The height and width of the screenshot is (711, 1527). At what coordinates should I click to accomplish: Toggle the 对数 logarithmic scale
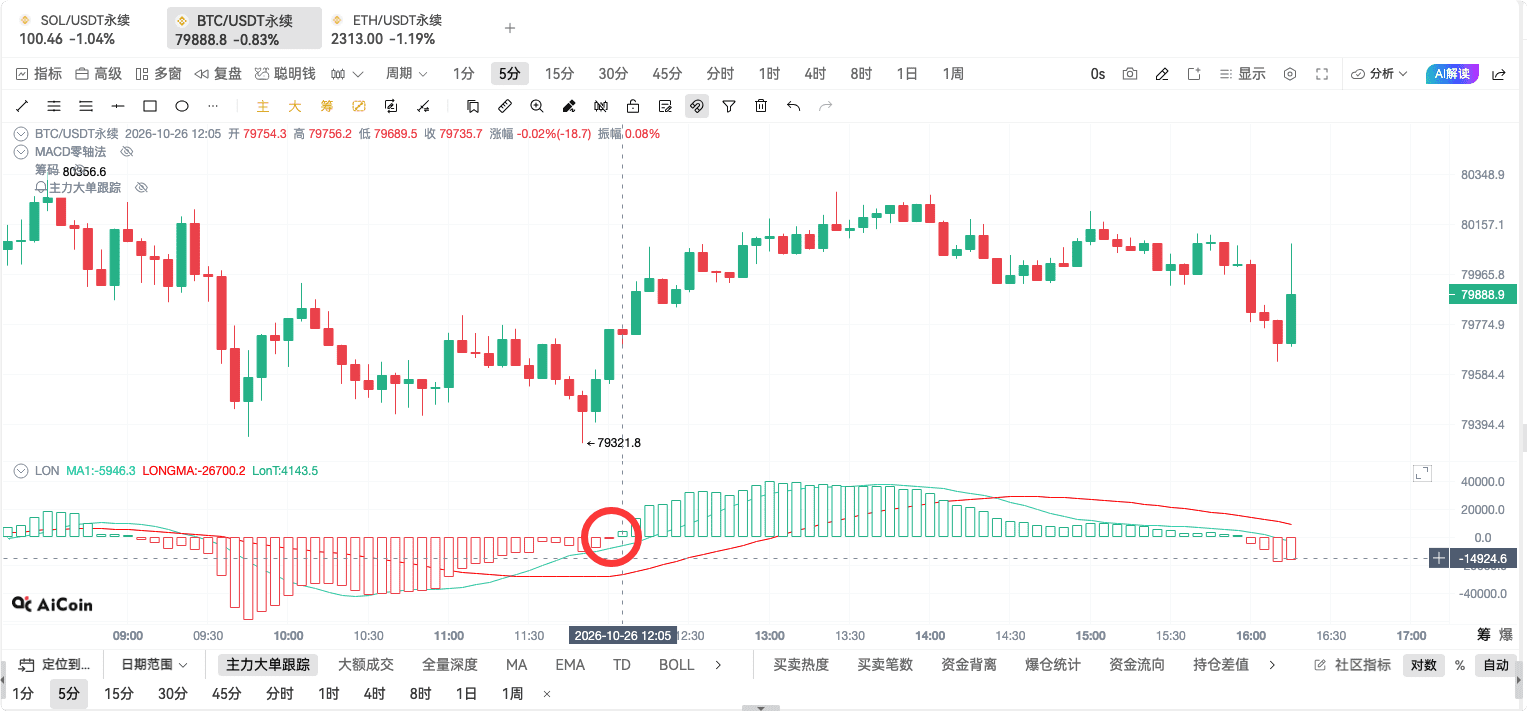click(x=1423, y=665)
